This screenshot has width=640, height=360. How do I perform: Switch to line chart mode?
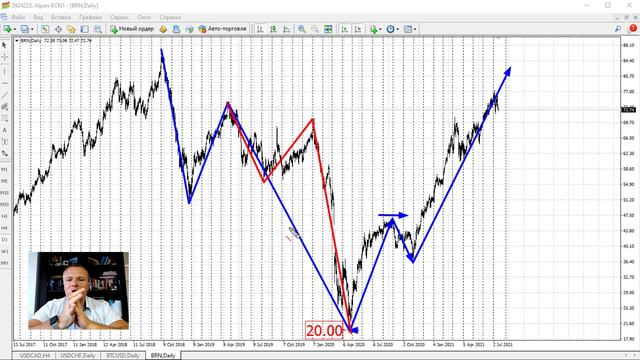(x=287, y=29)
